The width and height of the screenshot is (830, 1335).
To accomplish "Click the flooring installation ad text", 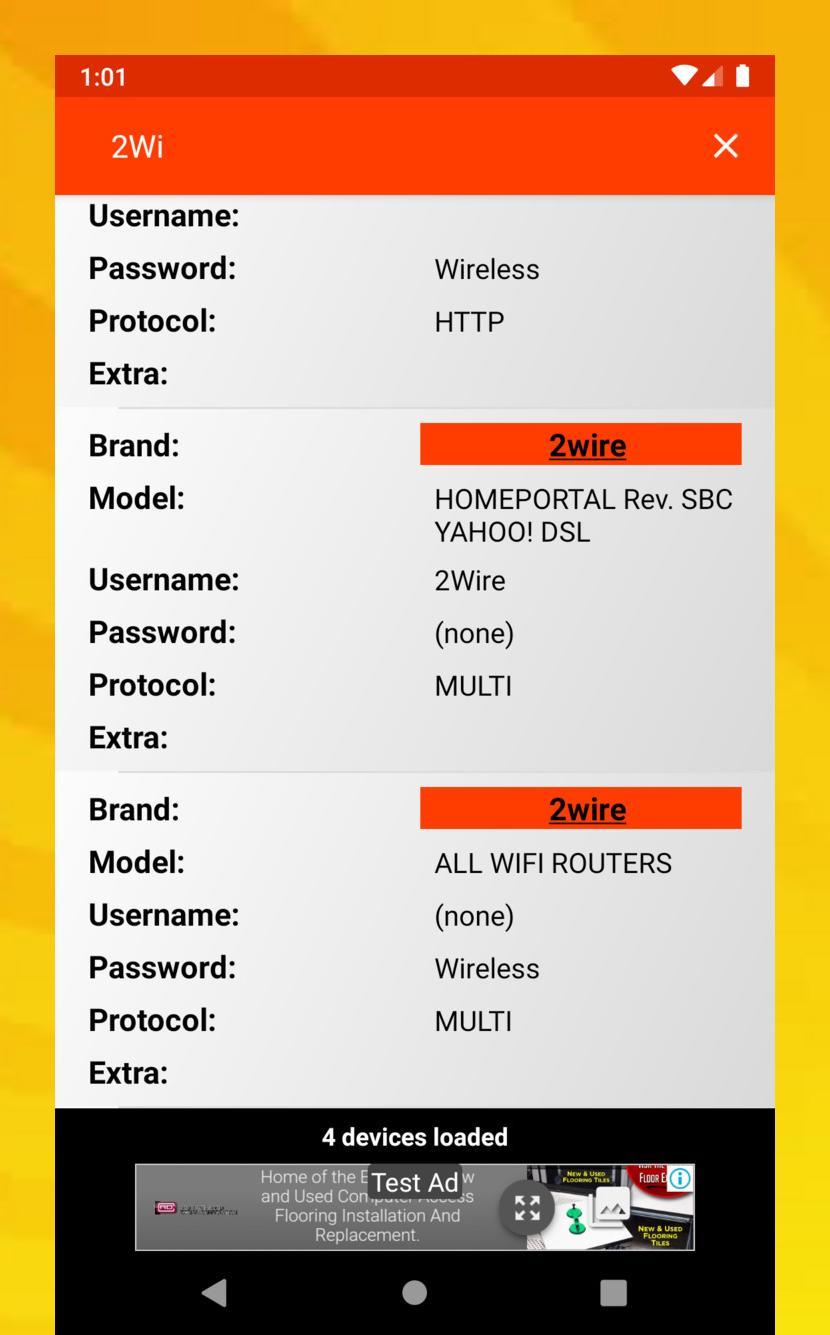I will pyautogui.click(x=365, y=1216).
